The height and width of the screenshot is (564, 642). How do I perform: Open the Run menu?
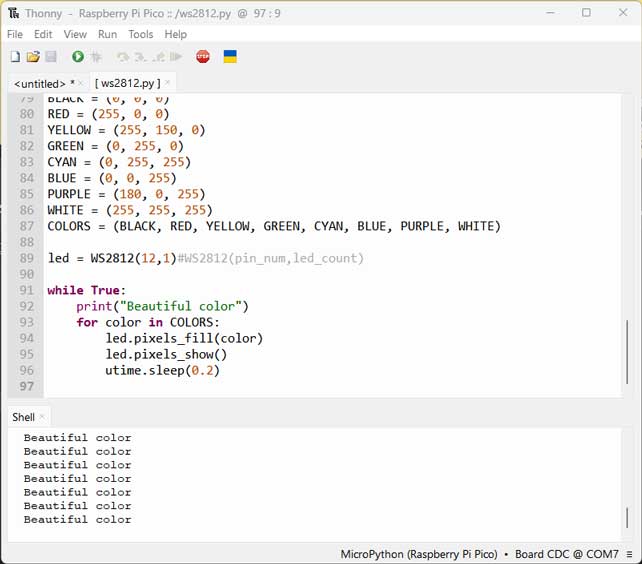(107, 34)
